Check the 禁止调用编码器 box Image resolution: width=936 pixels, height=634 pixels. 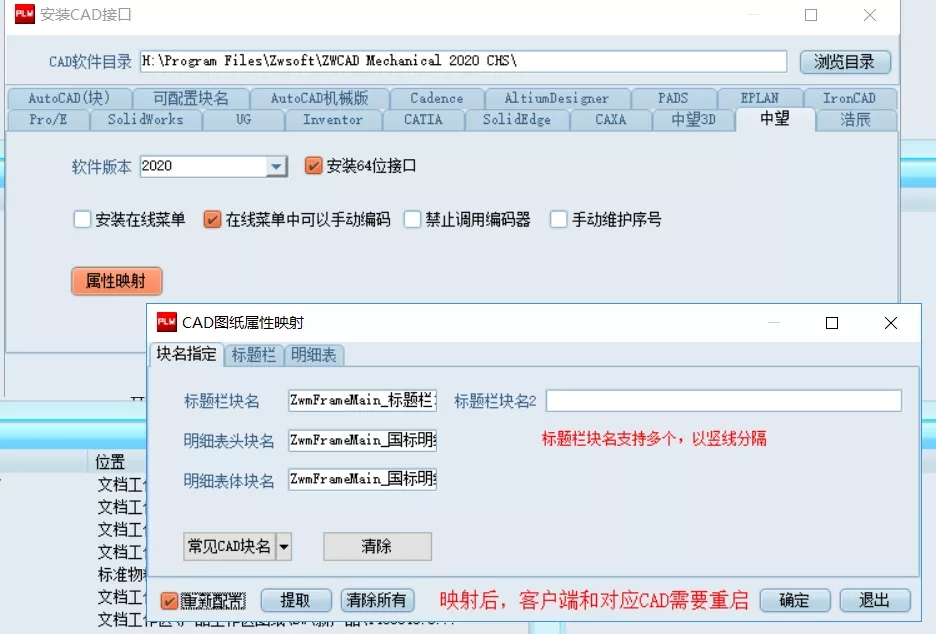413,220
